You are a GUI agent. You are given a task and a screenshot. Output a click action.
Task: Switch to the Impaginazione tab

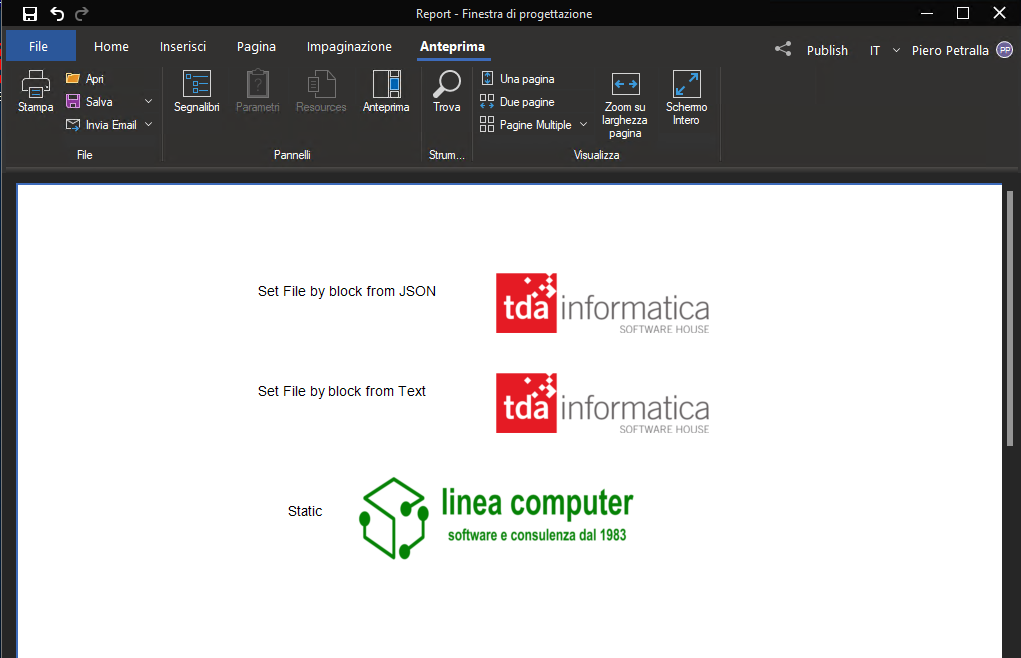[349, 46]
